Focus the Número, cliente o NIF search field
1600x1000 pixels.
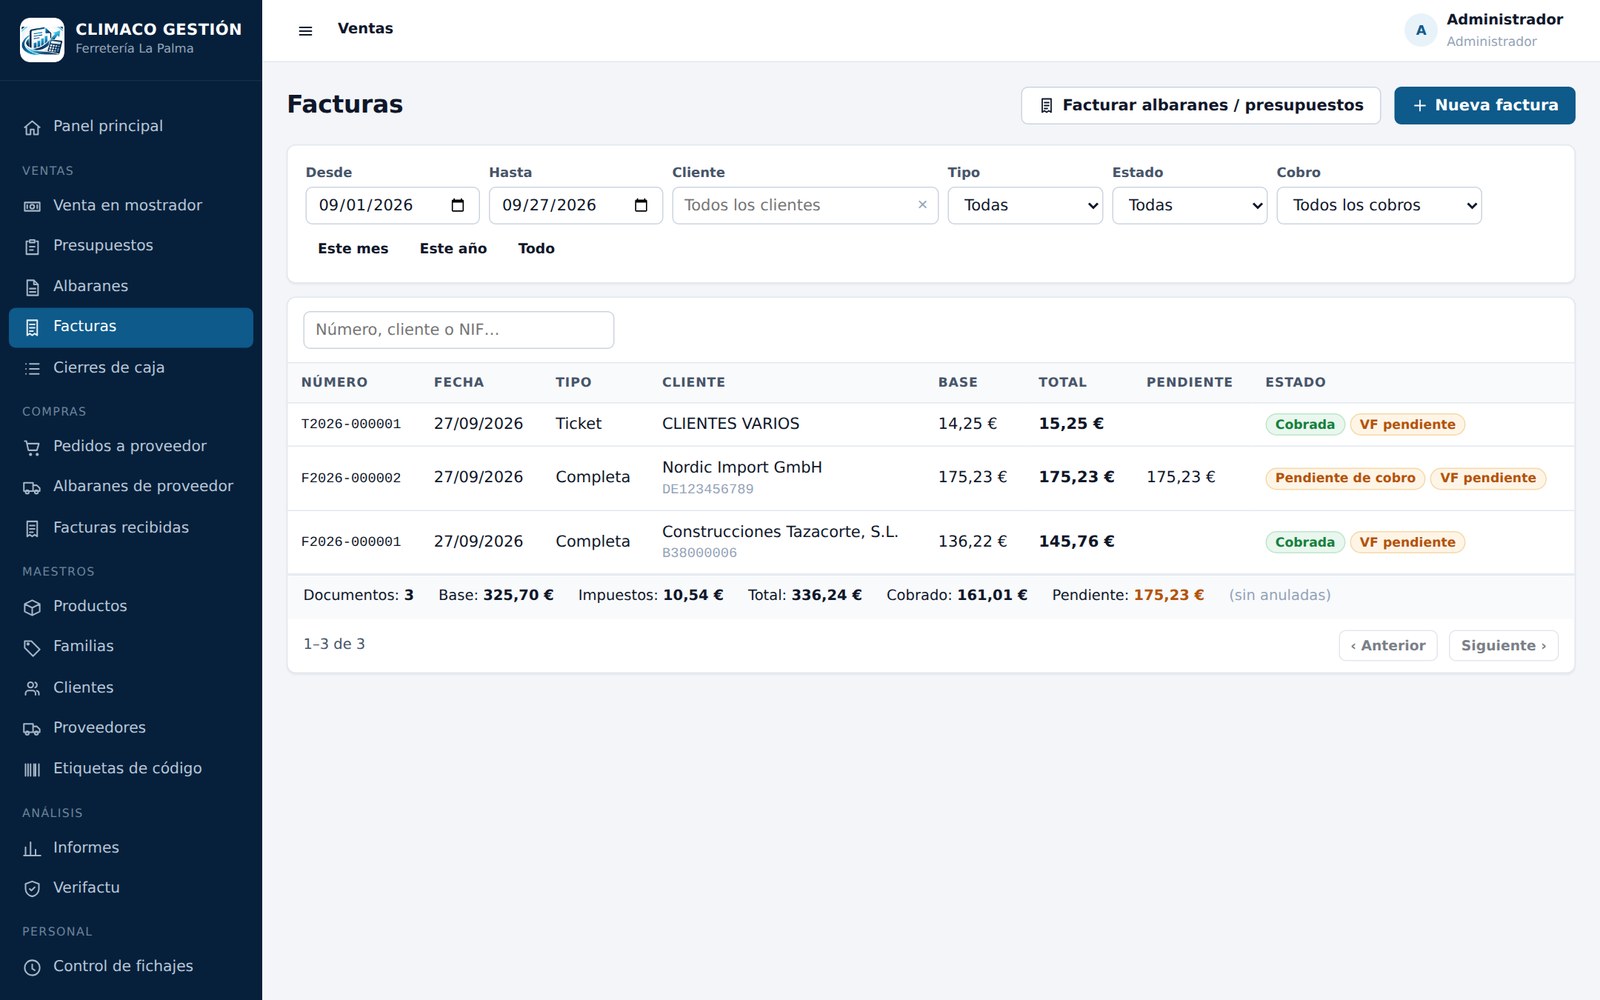(459, 330)
